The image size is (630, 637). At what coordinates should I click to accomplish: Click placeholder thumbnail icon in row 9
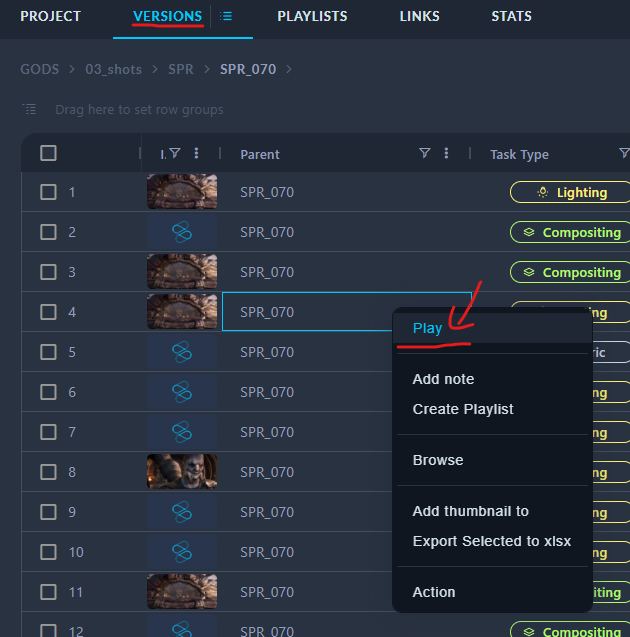(x=182, y=512)
